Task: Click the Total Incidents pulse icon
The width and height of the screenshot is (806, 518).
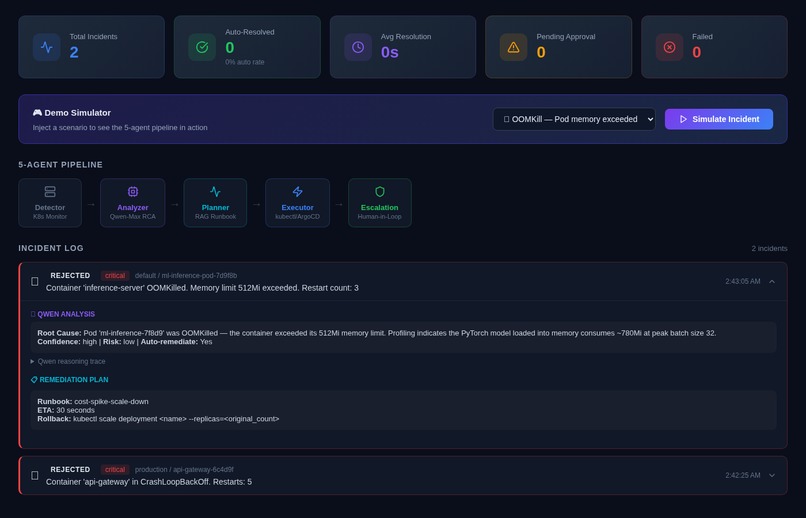Action: tap(47, 47)
